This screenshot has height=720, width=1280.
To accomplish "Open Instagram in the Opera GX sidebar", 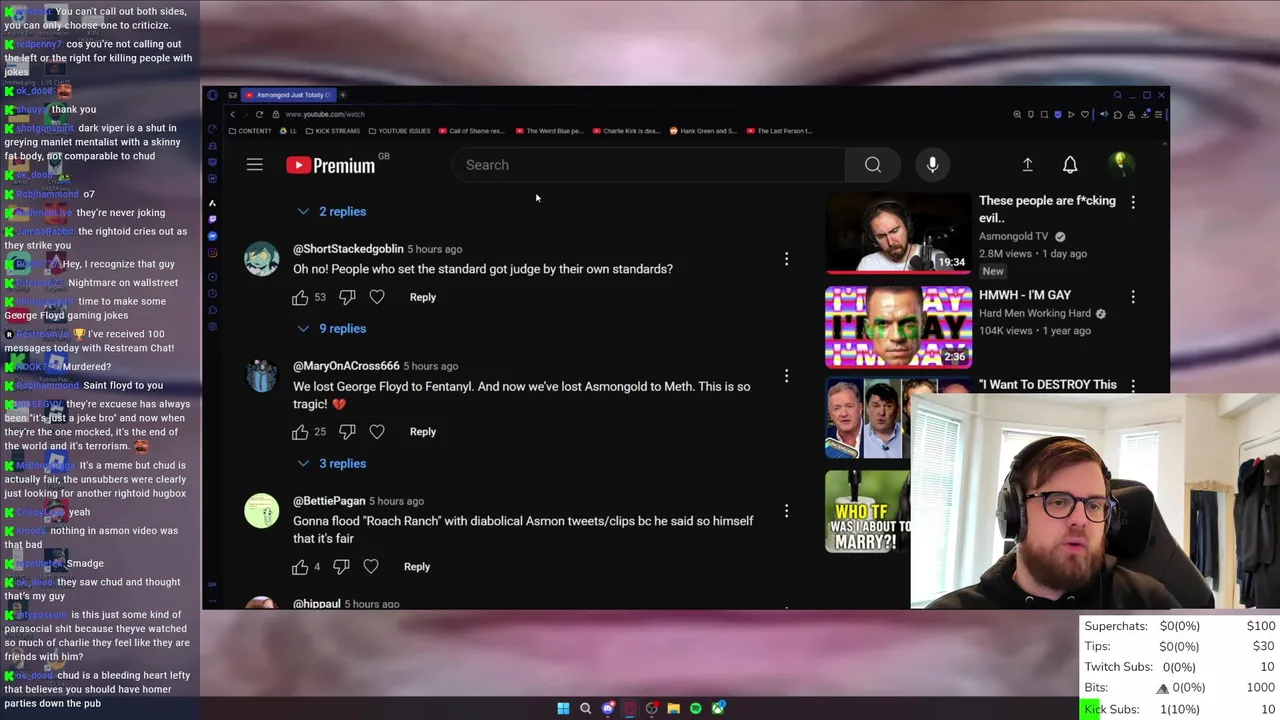I will tap(212, 253).
